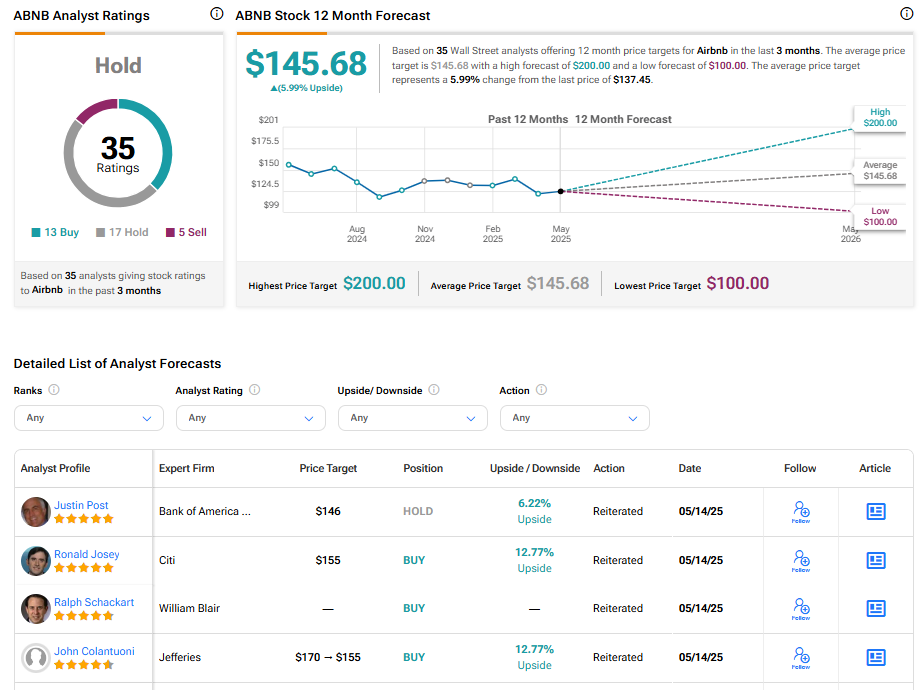Click the Low $100.00 forecast label
Image resolution: width=919 pixels, height=690 pixels.
pyautogui.click(x=880, y=216)
